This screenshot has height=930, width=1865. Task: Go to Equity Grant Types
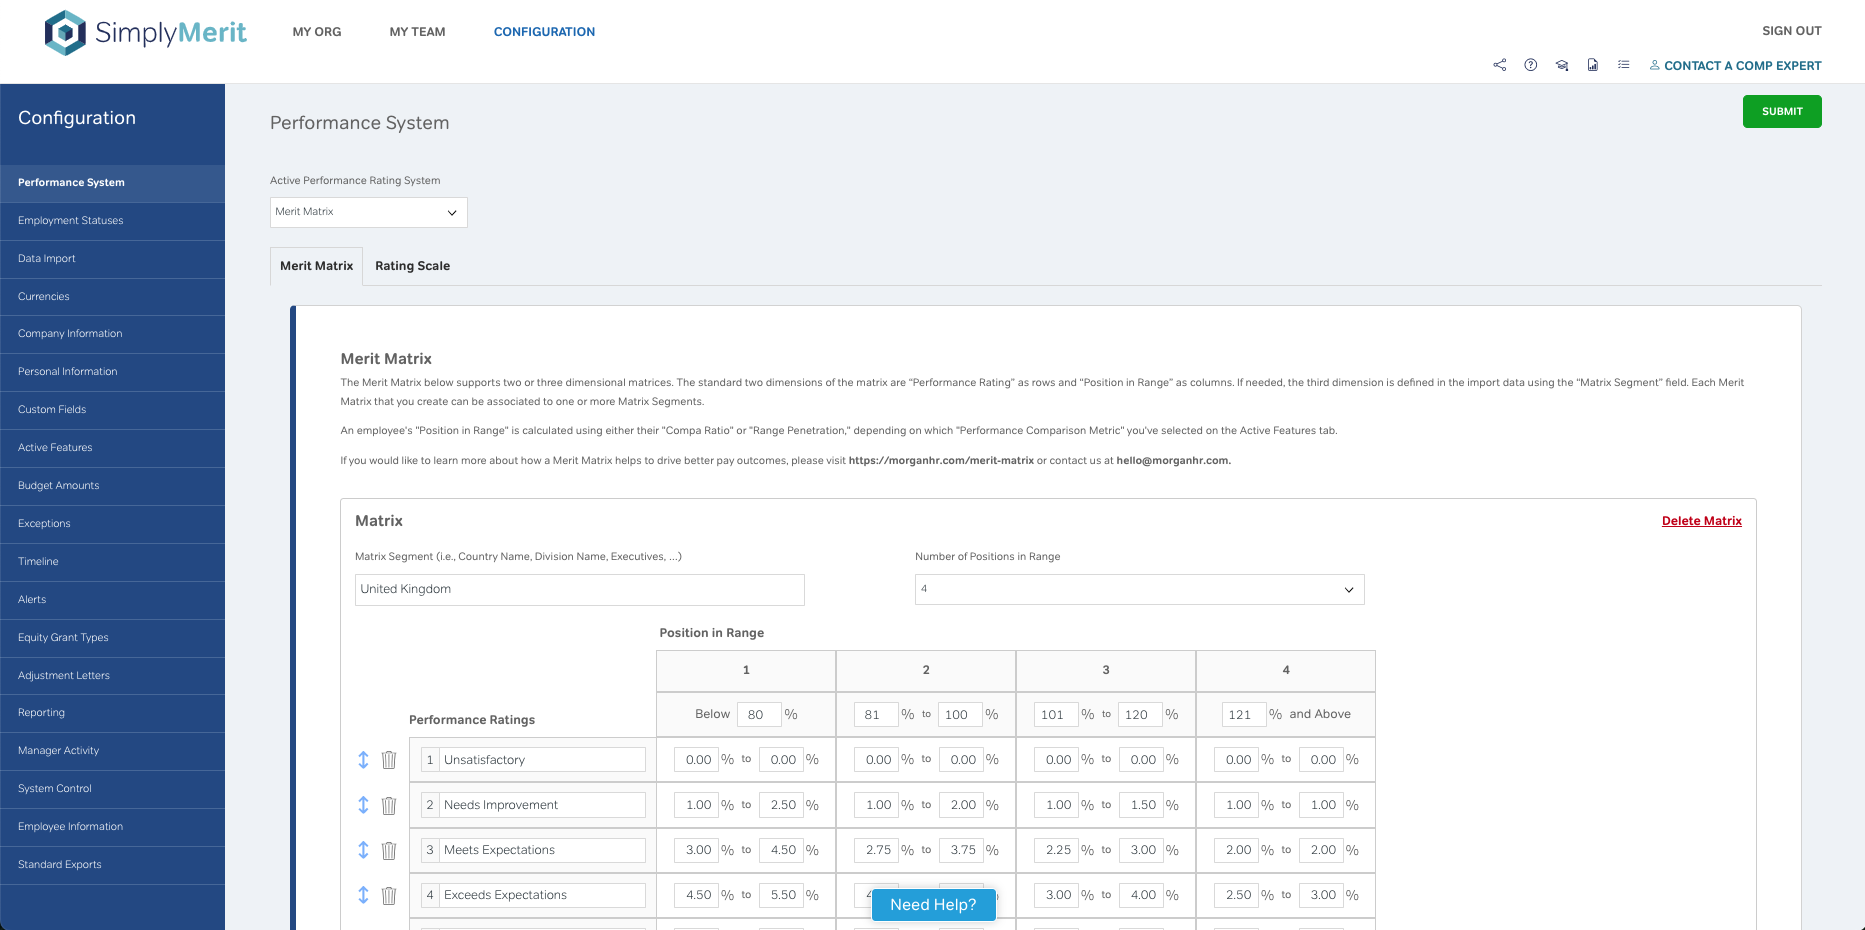112,638
